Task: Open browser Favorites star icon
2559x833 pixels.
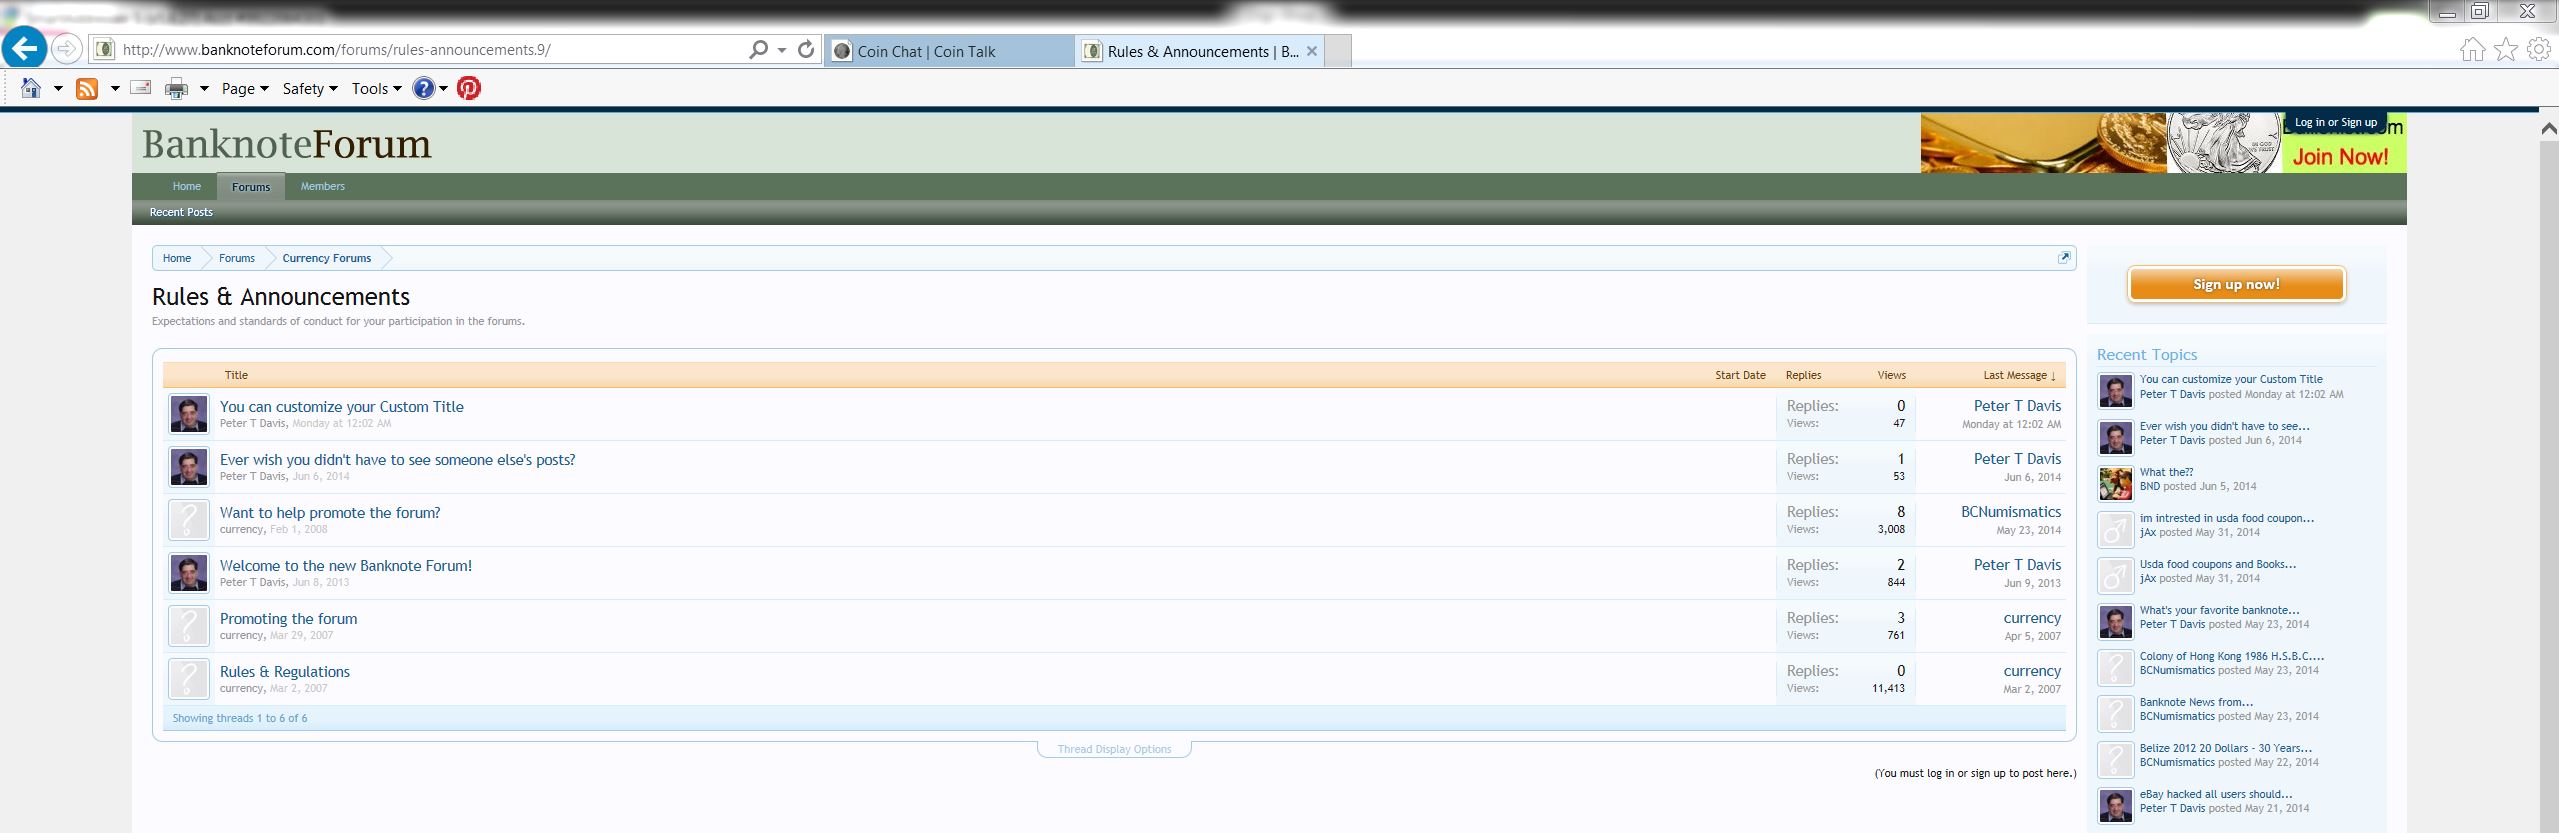Action: (2505, 50)
